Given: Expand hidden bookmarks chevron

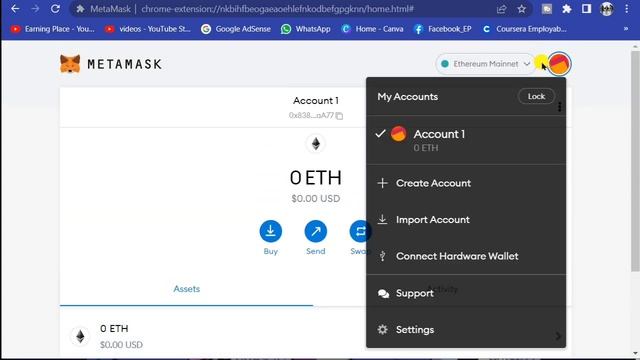Looking at the screenshot, I should click(x=626, y=29).
